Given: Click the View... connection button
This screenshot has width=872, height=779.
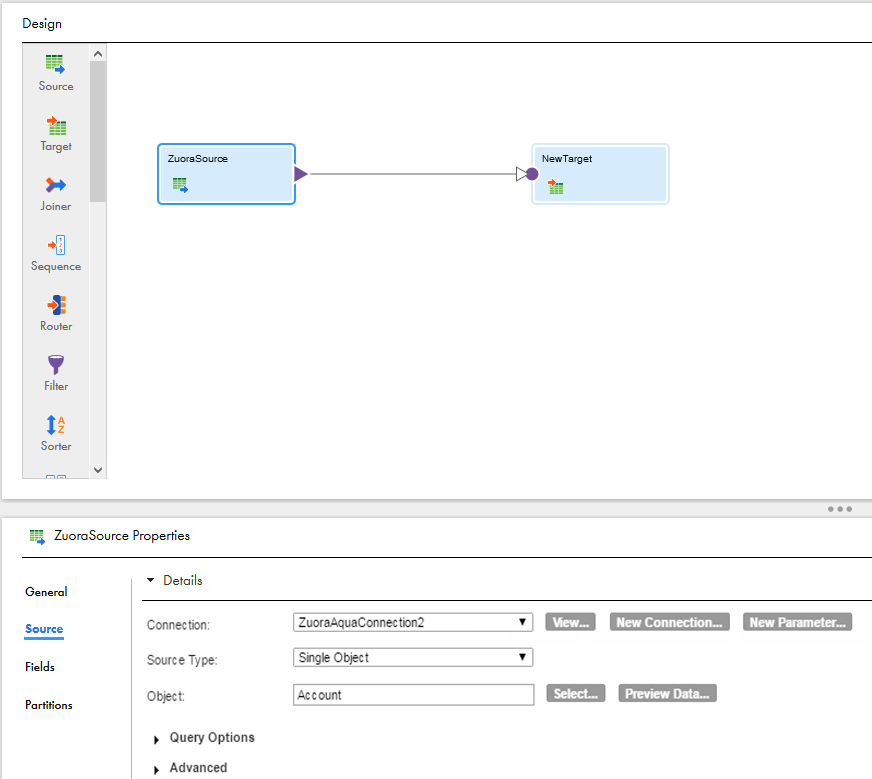Looking at the screenshot, I should (x=571, y=622).
